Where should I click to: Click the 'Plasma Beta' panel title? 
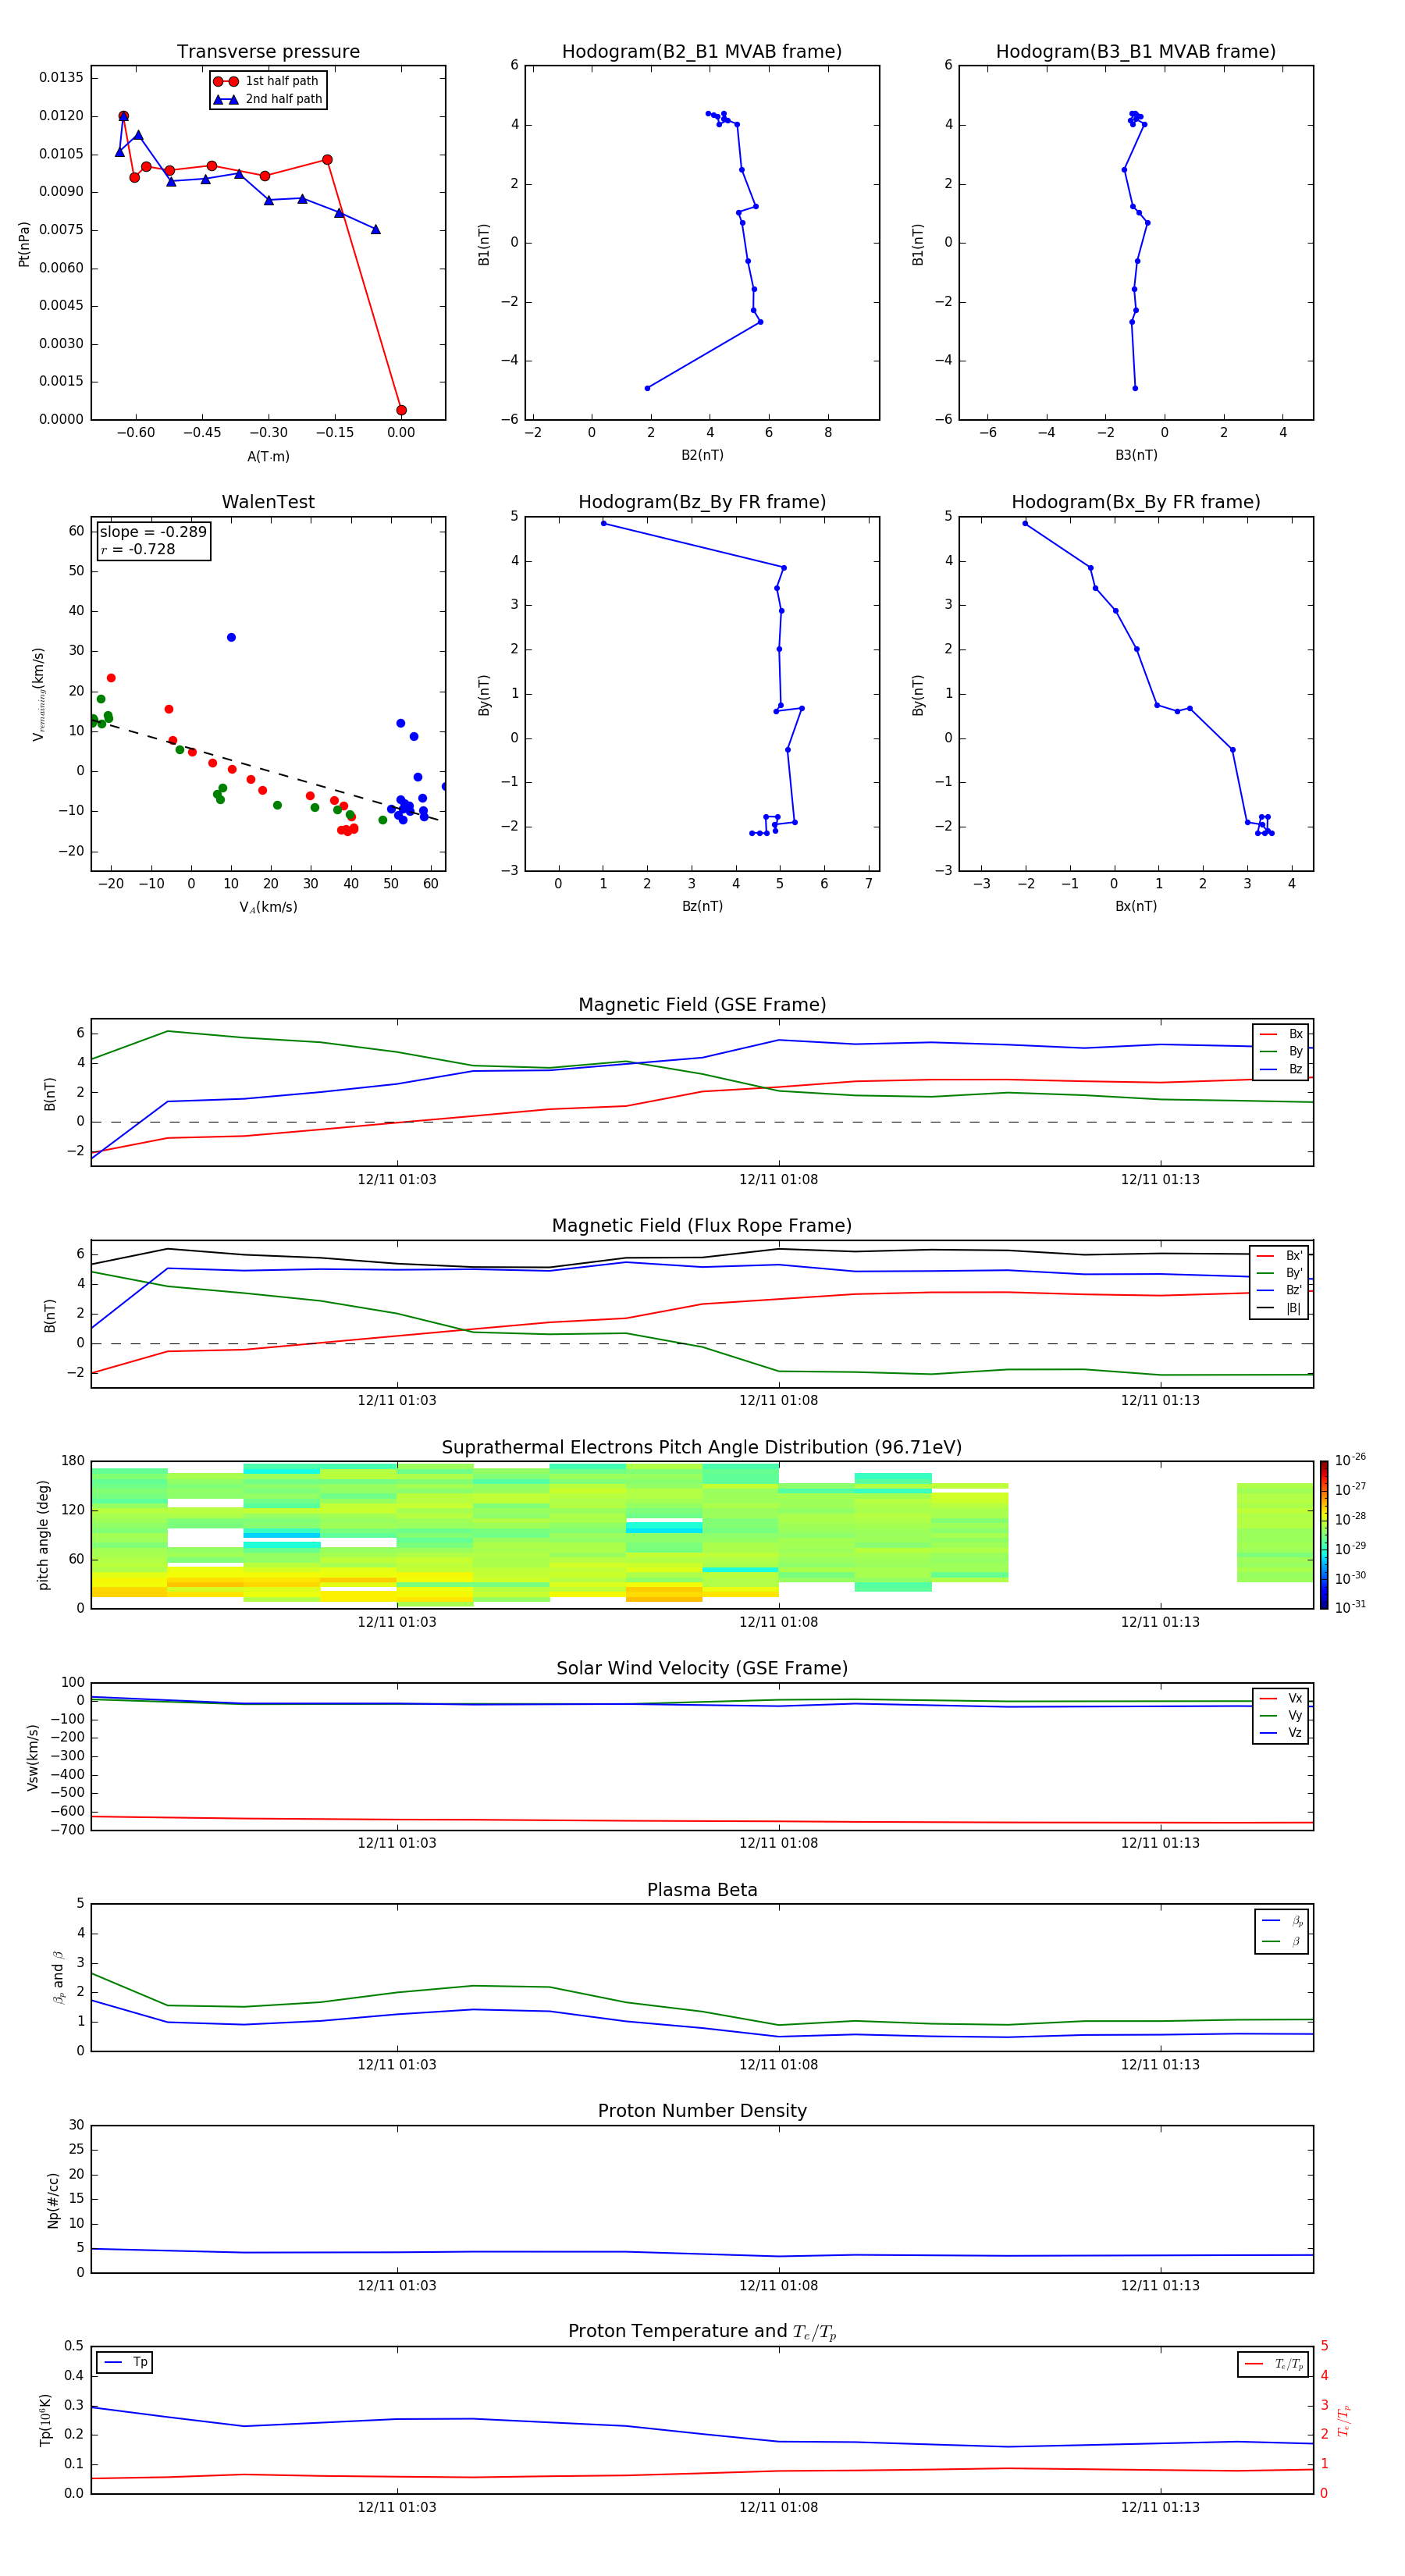pyautogui.click(x=702, y=1891)
